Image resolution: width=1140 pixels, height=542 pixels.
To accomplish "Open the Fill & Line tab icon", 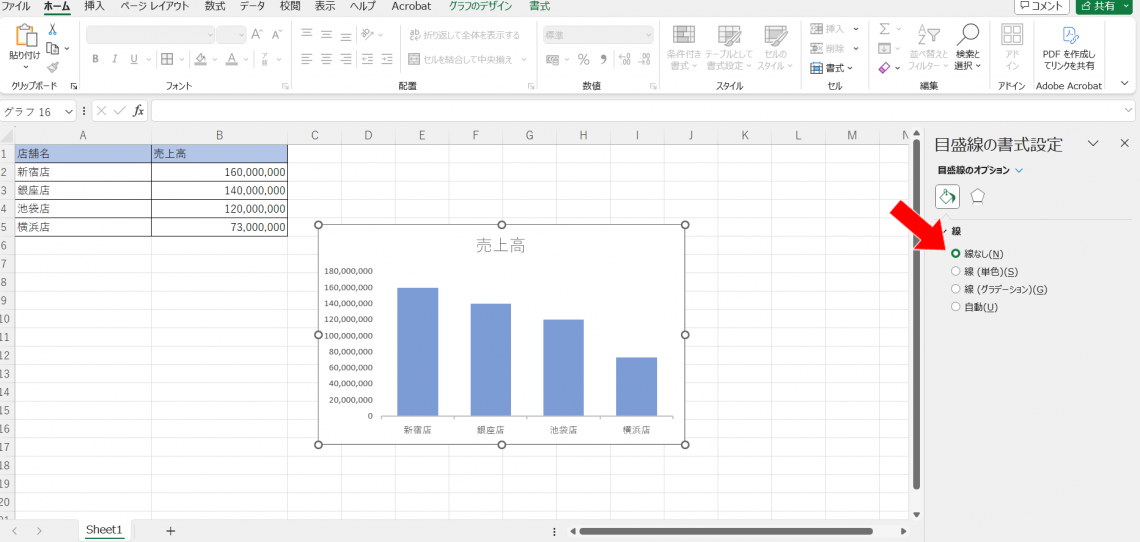I will [947, 196].
